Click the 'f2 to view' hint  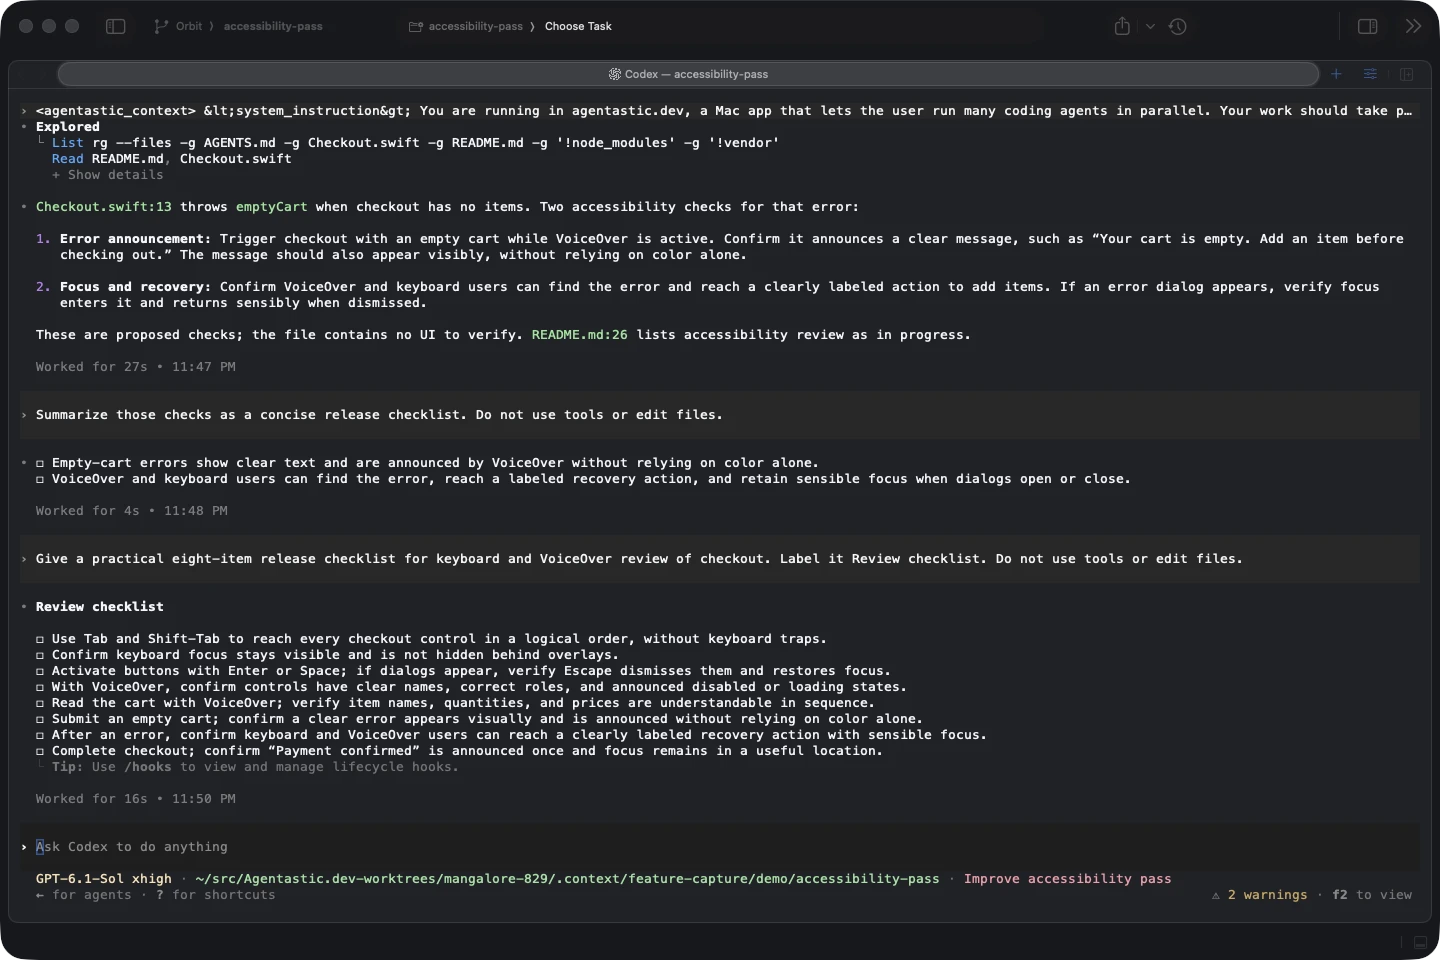coord(1372,895)
